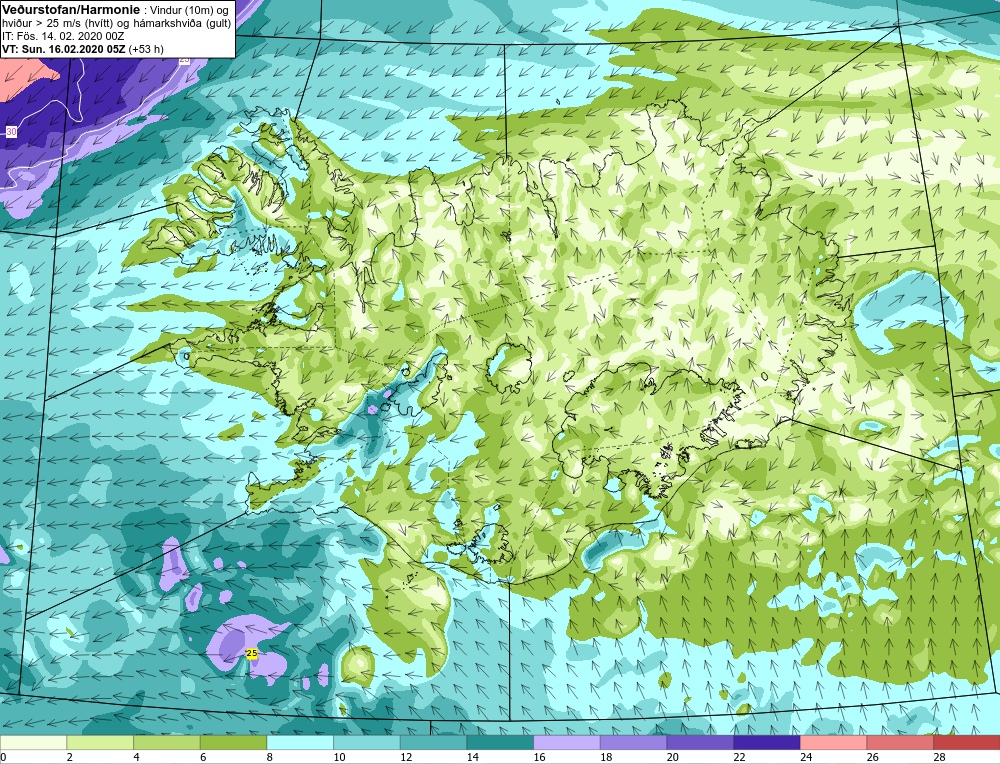
Task: Click the 10–12 m/s turquoise legend swatch
Action: pos(367,742)
